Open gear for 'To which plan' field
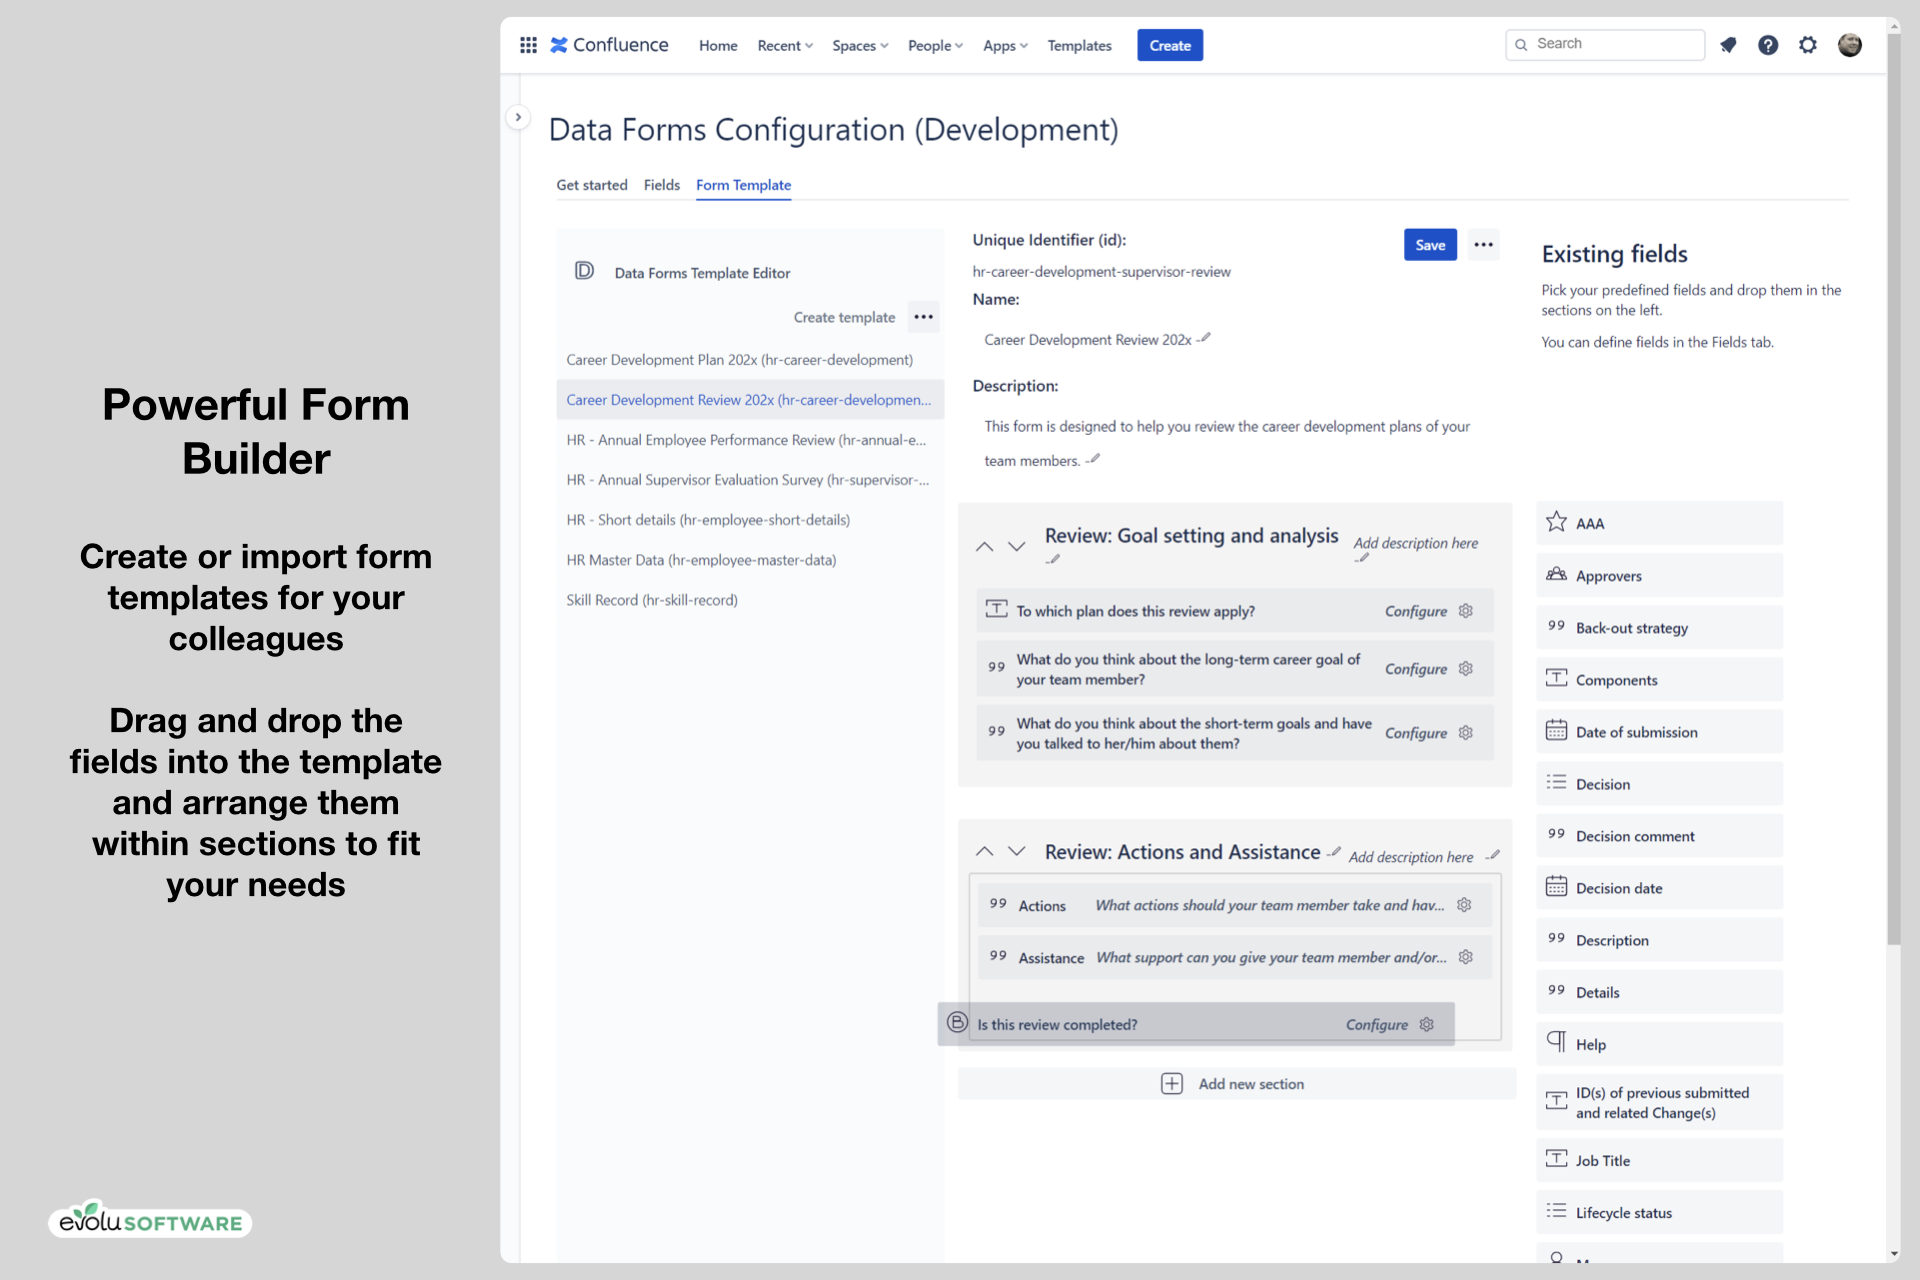The image size is (1920, 1280). [1466, 611]
